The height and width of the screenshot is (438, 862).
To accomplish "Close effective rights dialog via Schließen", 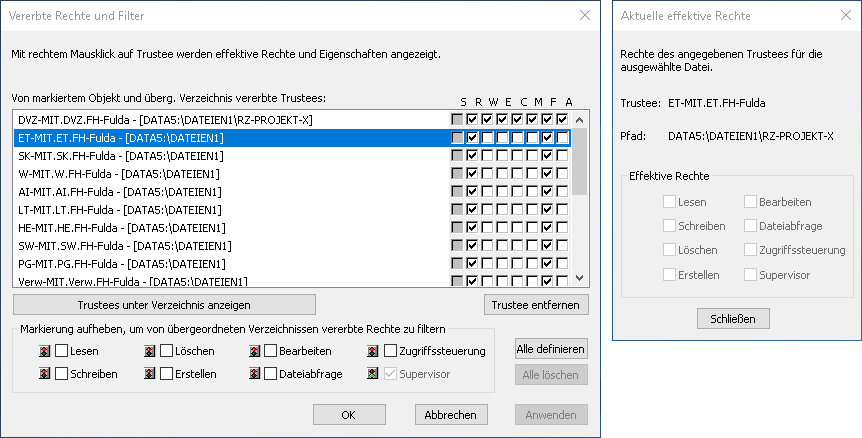I will [733, 318].
